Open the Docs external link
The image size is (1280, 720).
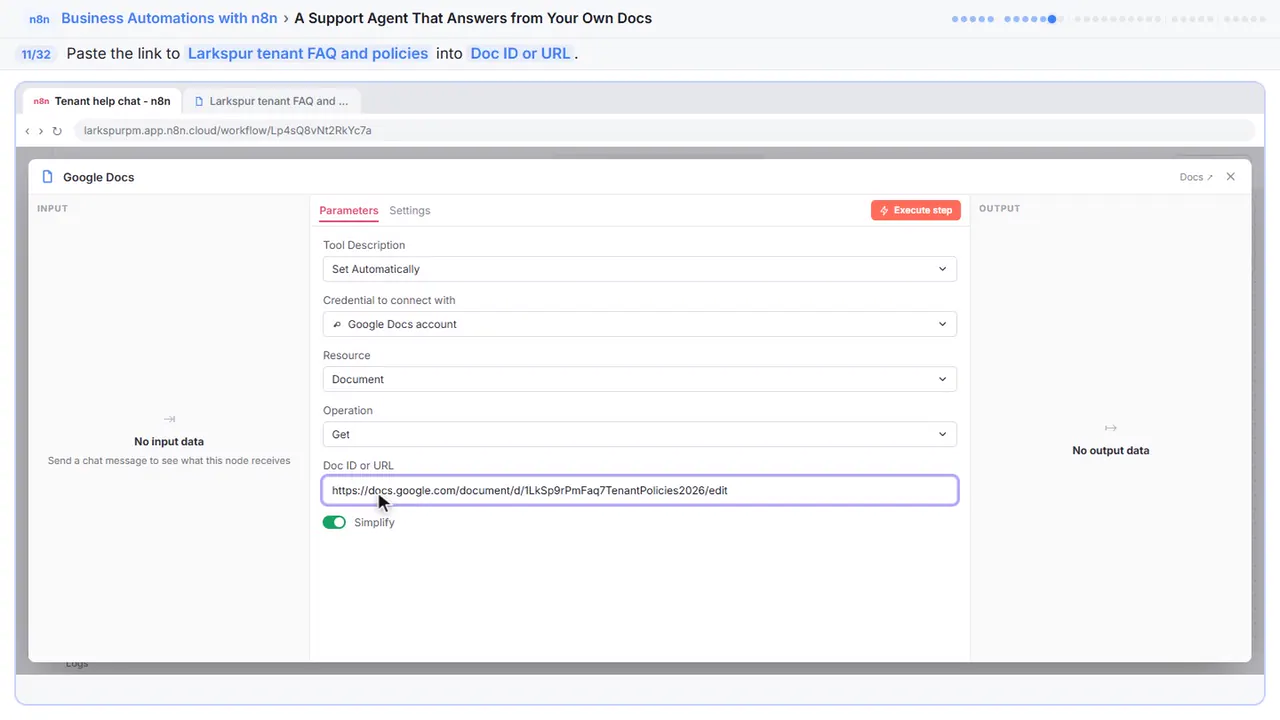[1196, 177]
